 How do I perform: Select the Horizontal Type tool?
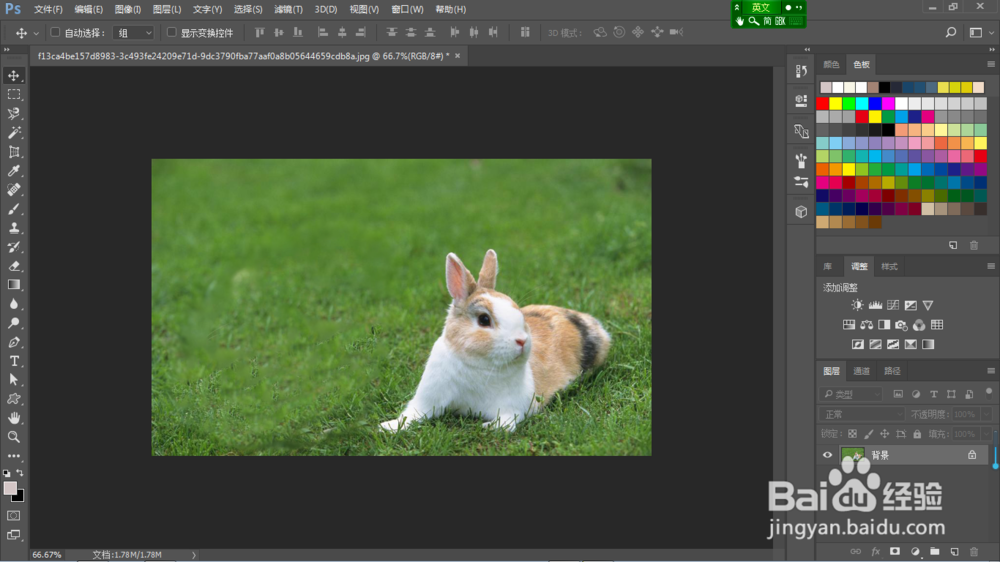pos(14,361)
